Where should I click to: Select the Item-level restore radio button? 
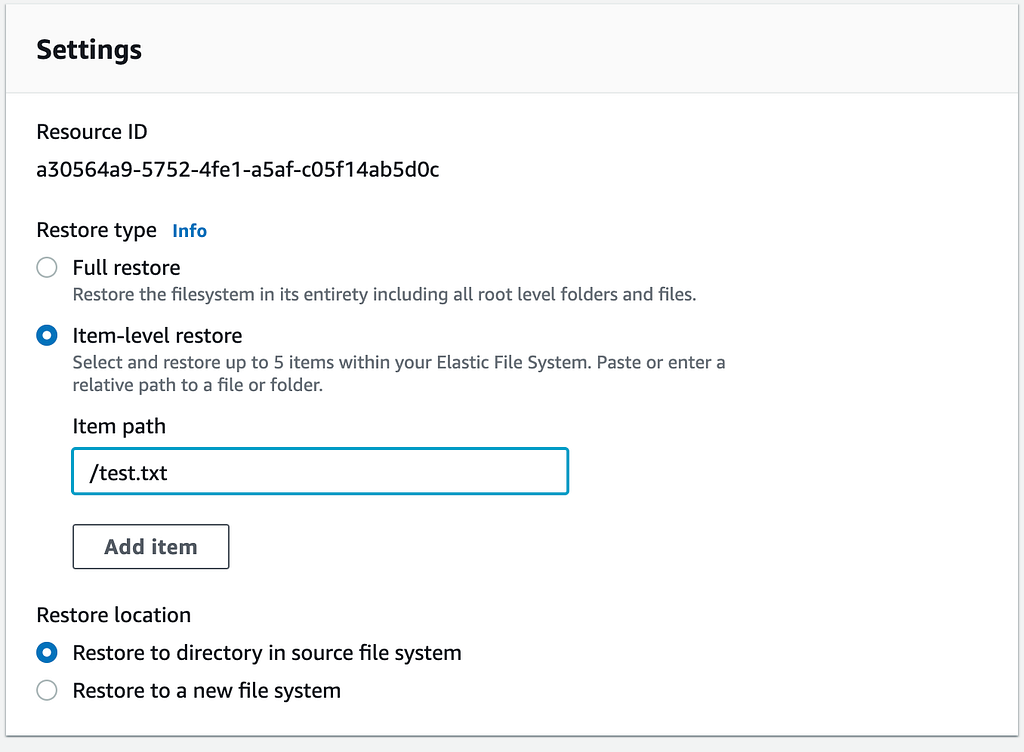pyautogui.click(x=47, y=336)
